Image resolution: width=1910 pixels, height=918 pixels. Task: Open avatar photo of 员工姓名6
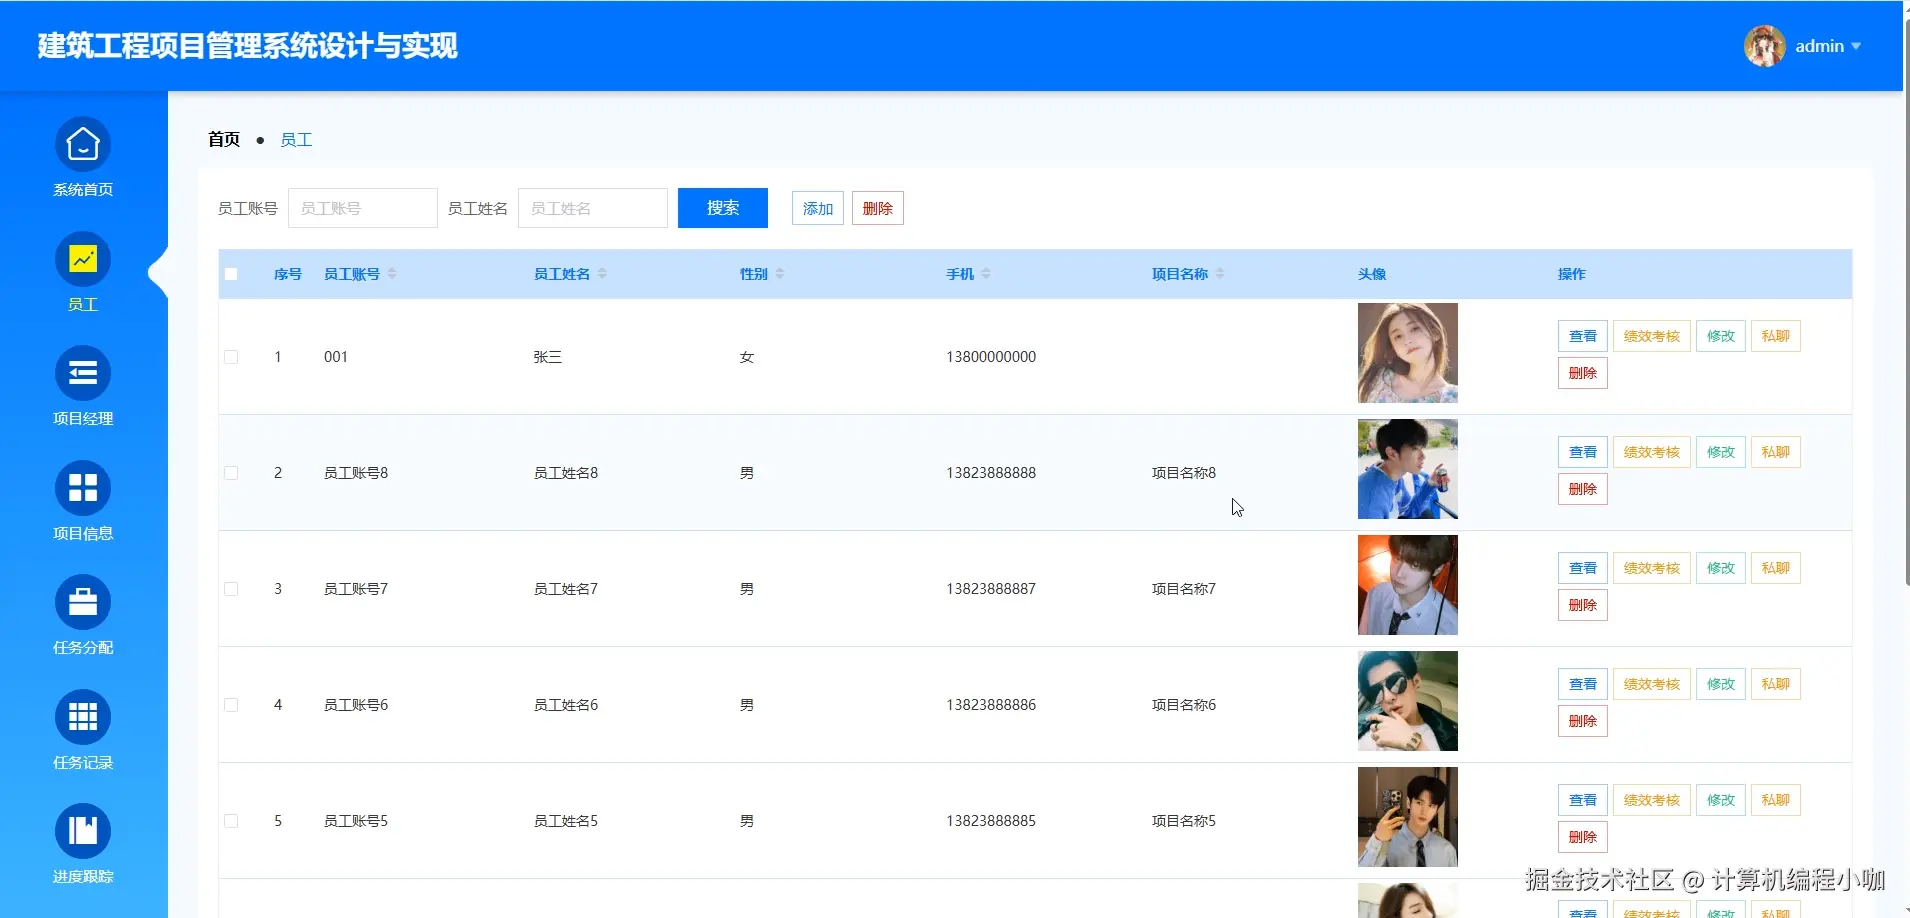tap(1408, 701)
